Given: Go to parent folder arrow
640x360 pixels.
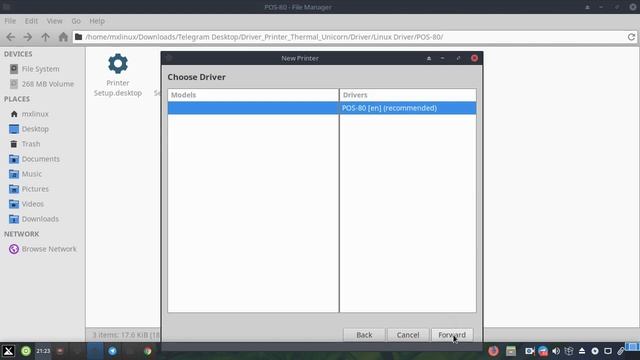Looking at the screenshot, I should point(45,37).
